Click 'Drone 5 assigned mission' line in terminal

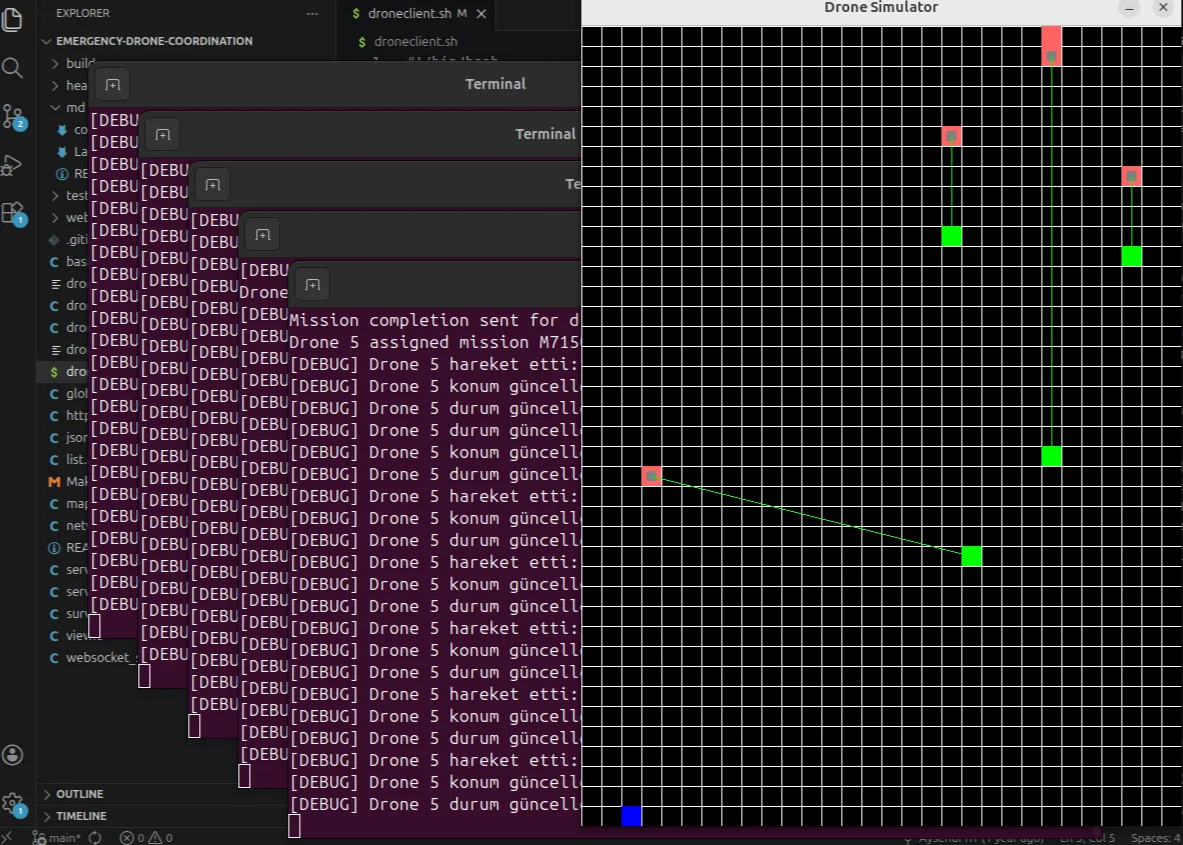point(435,343)
